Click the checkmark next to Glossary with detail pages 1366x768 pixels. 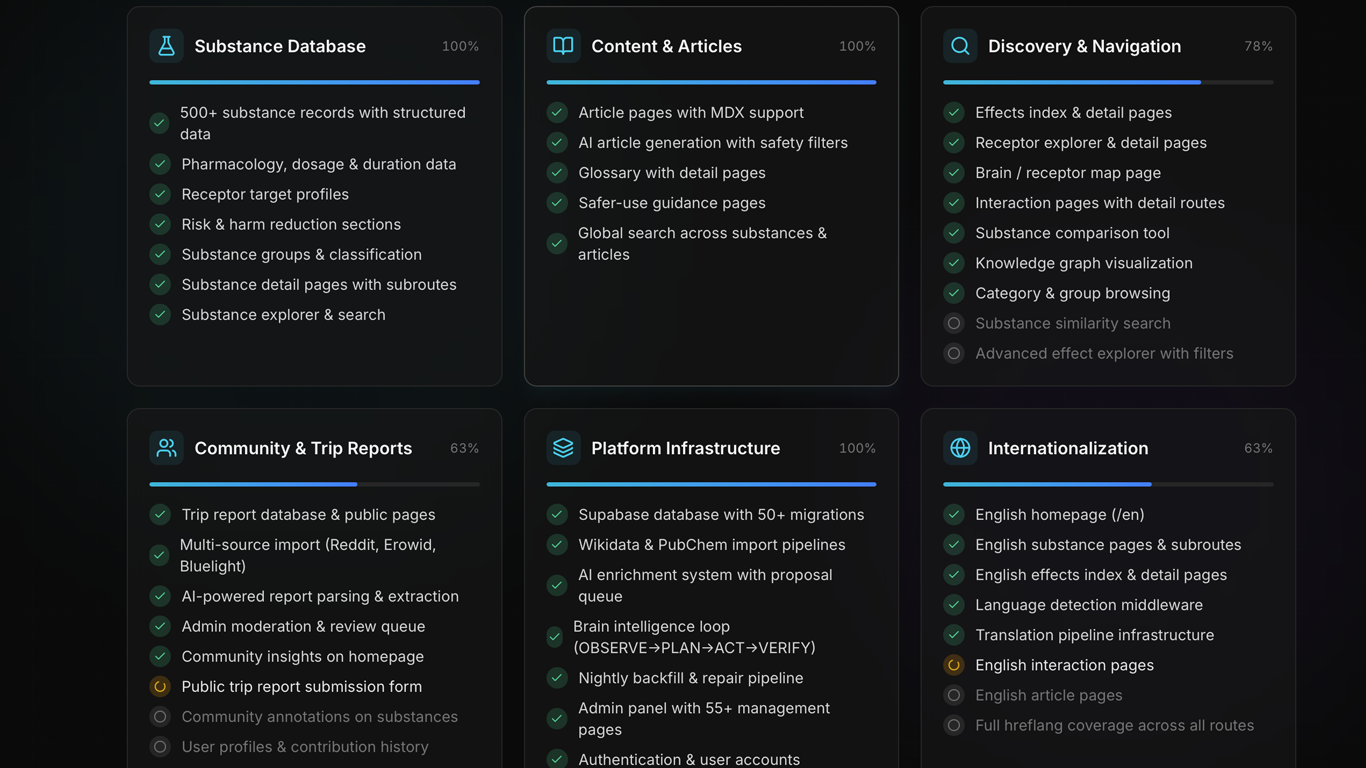[557, 172]
